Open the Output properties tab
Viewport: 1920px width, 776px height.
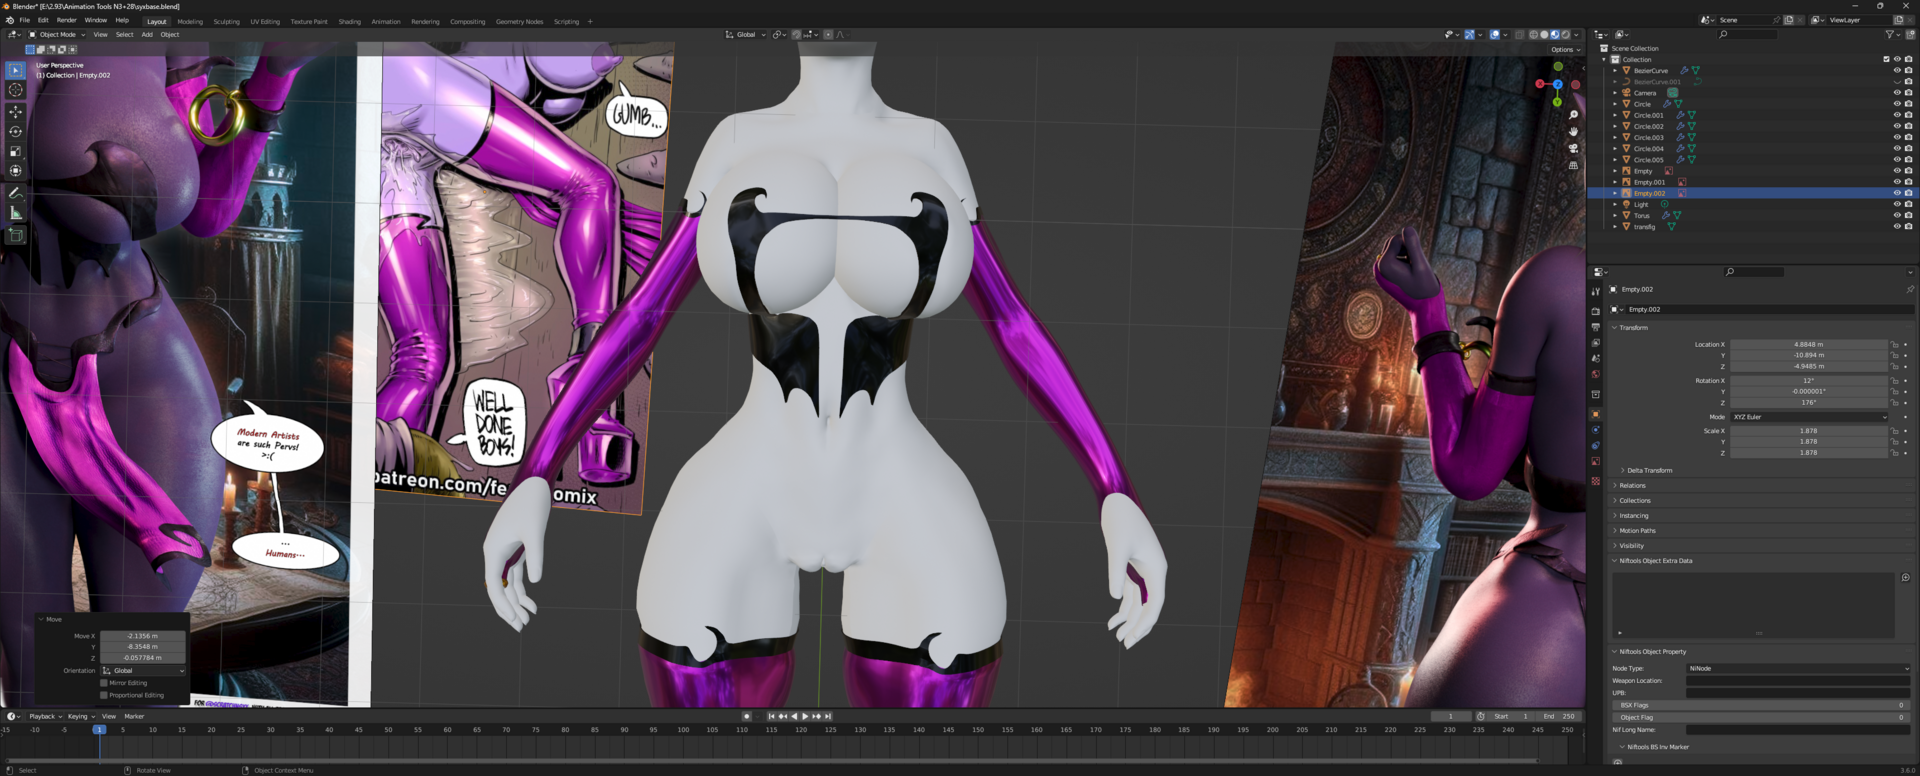(1595, 327)
